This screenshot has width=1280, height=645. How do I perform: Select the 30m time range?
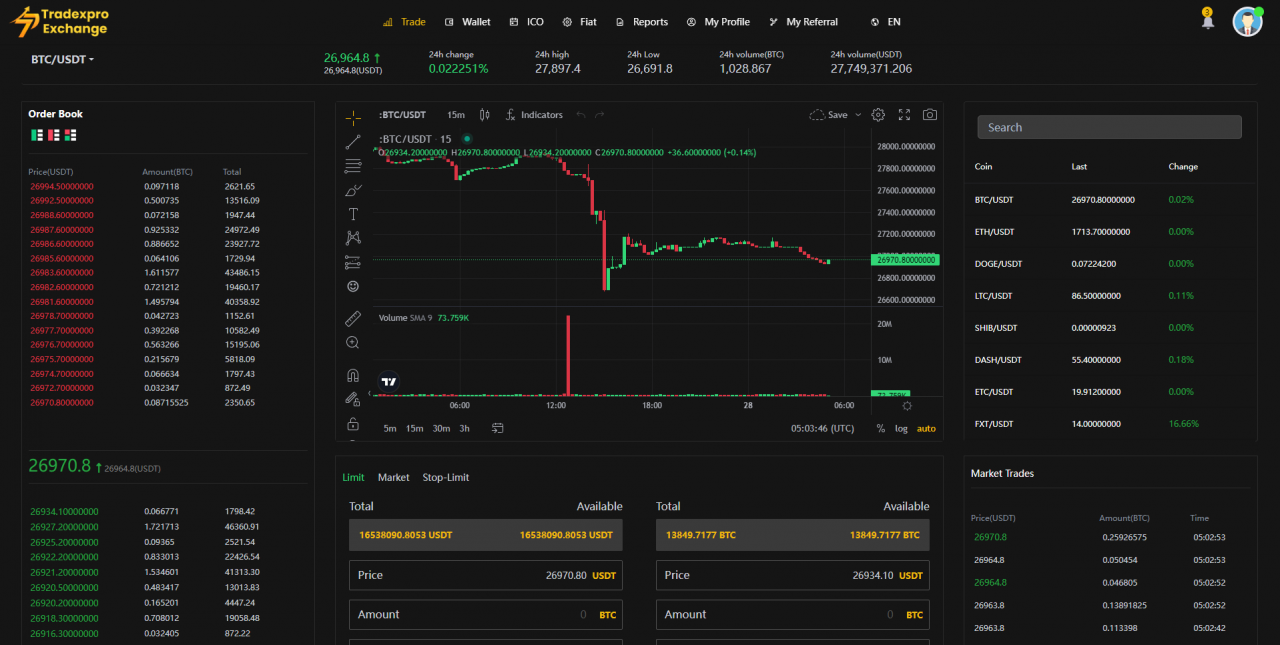(x=441, y=428)
